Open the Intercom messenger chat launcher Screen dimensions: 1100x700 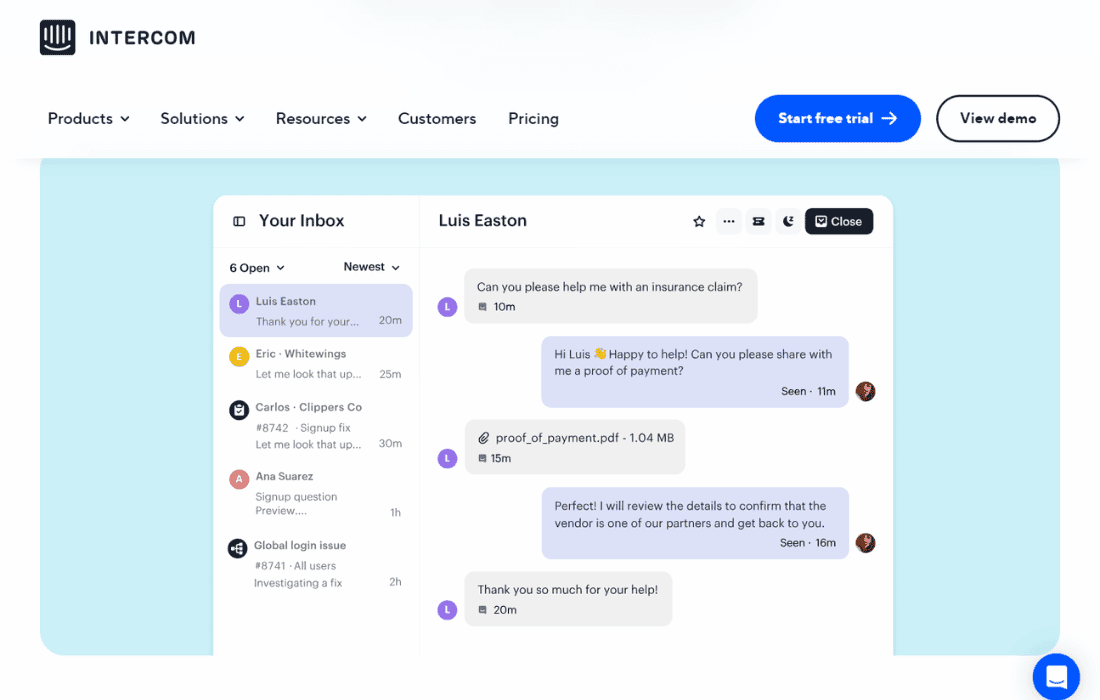coord(1057,677)
